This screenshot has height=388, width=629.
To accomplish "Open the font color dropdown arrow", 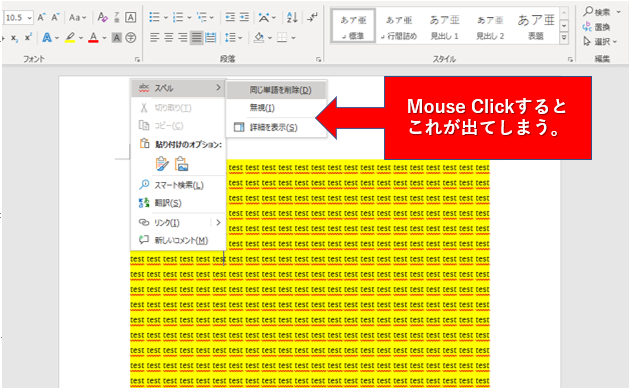I will coord(104,38).
